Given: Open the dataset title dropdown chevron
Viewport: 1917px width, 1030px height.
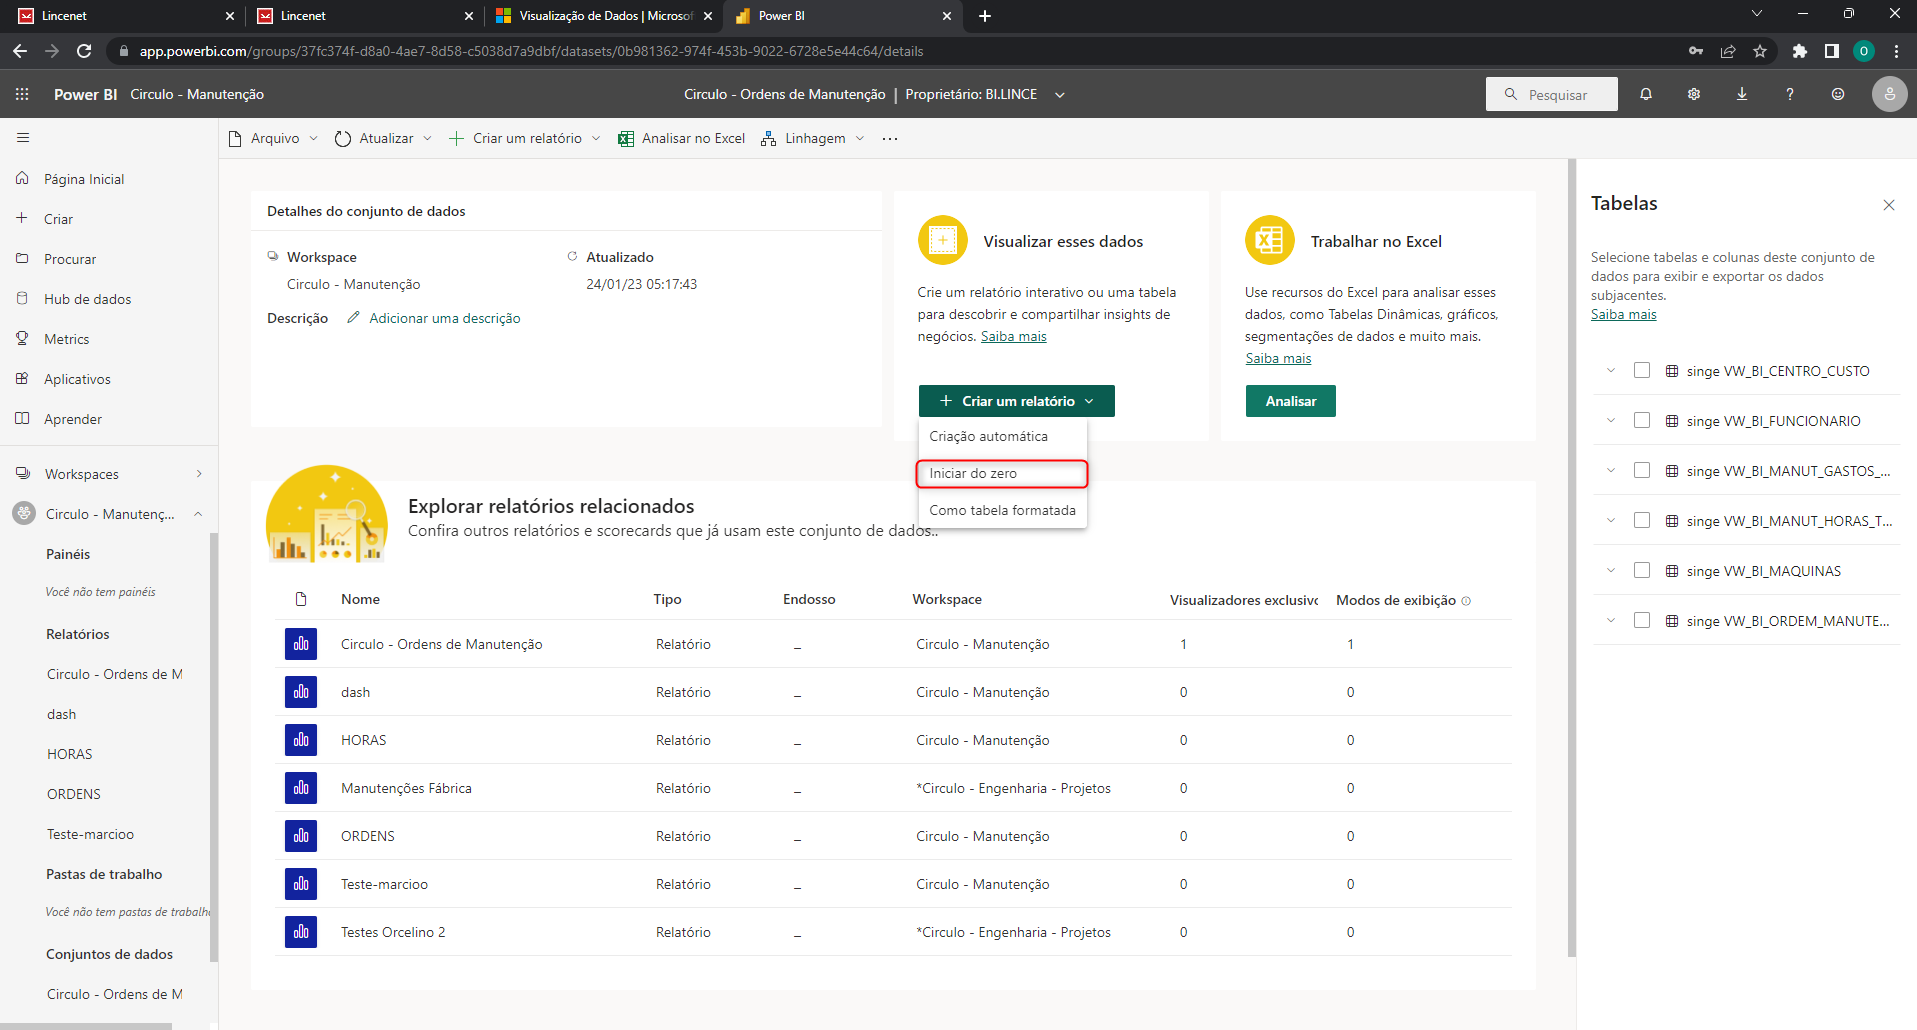Looking at the screenshot, I should [x=1060, y=95].
